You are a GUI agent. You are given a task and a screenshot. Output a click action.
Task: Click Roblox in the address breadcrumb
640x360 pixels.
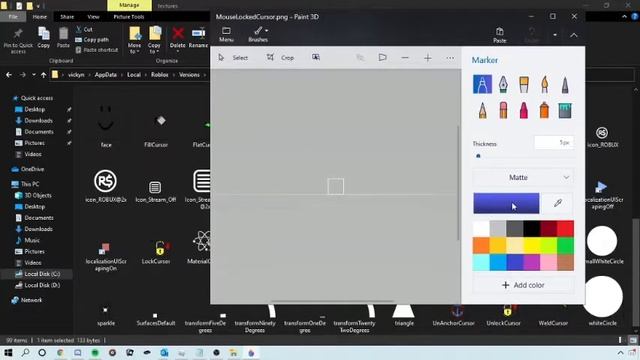pyautogui.click(x=160, y=75)
